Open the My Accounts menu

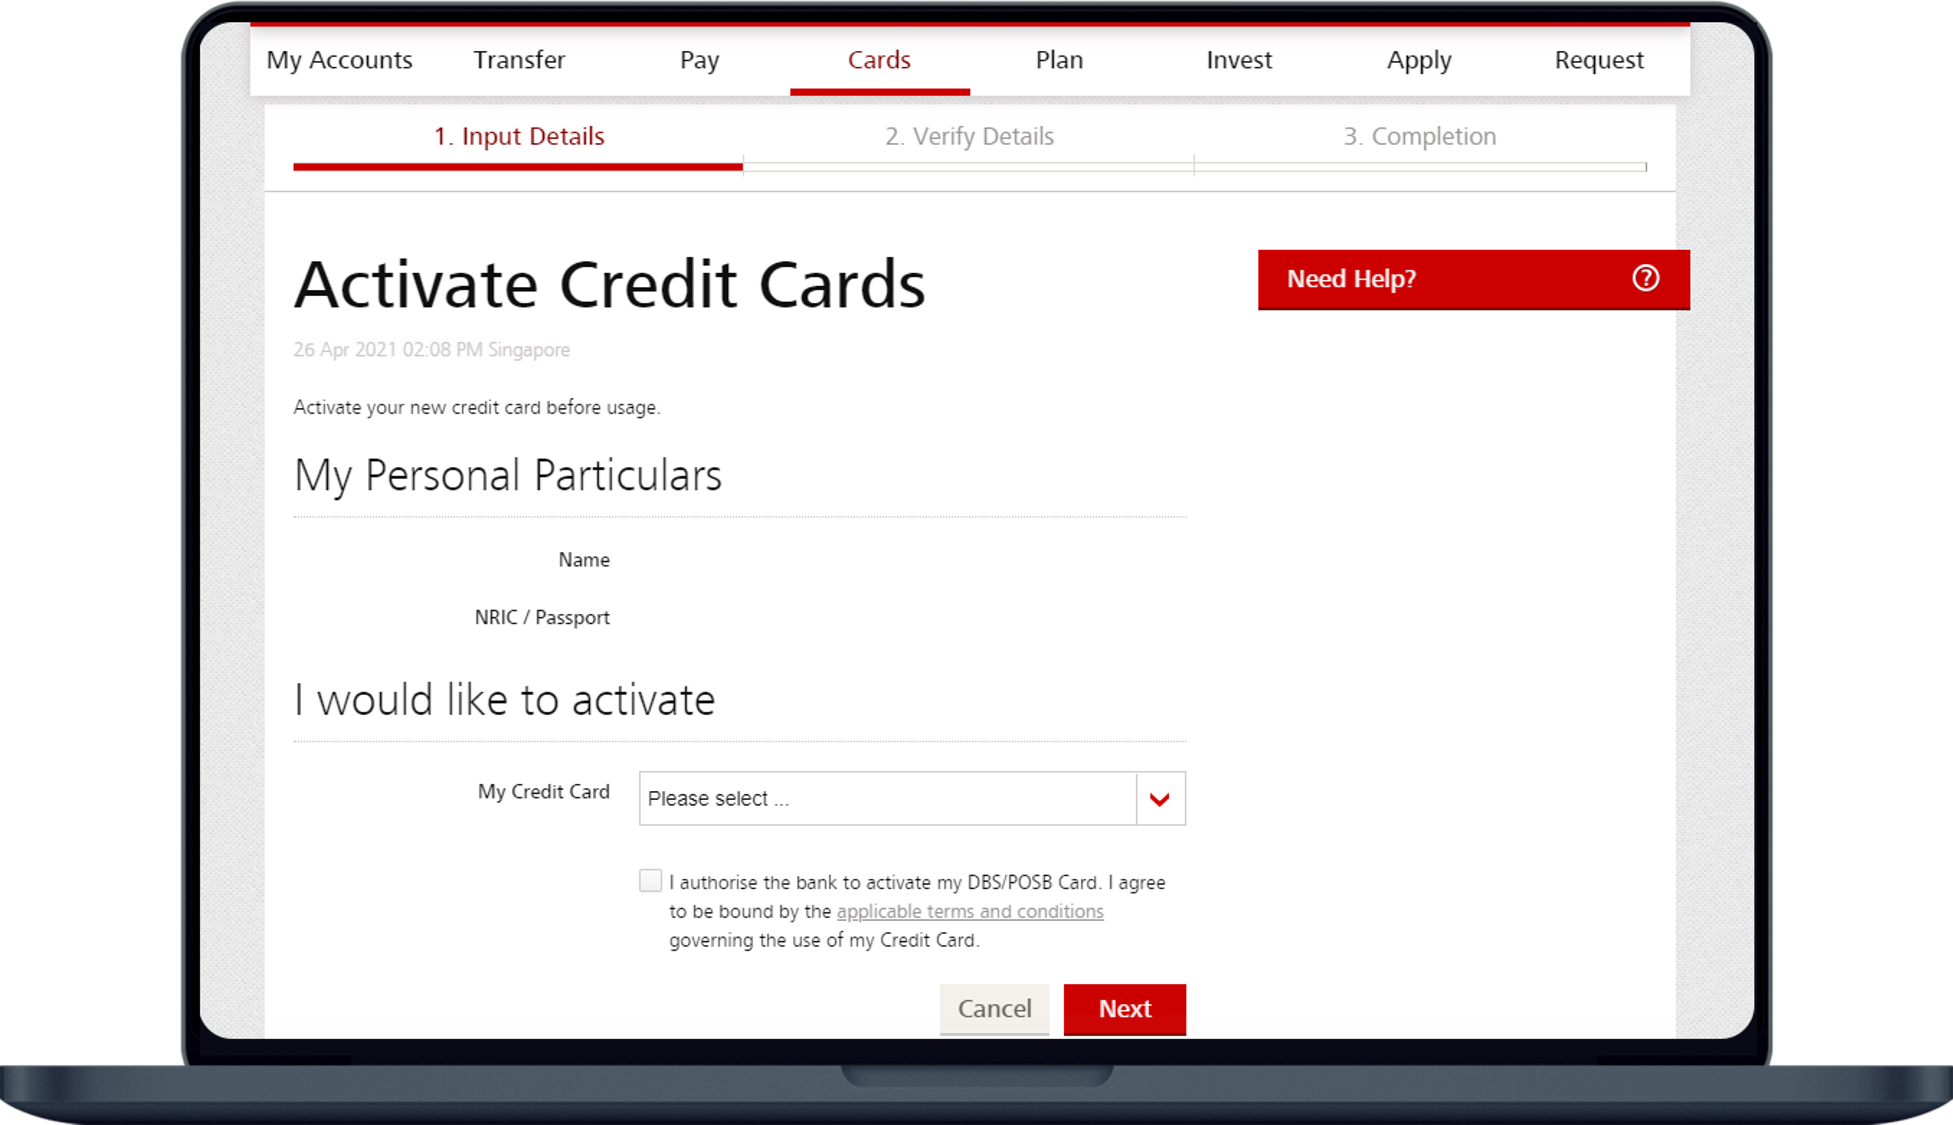tap(339, 60)
